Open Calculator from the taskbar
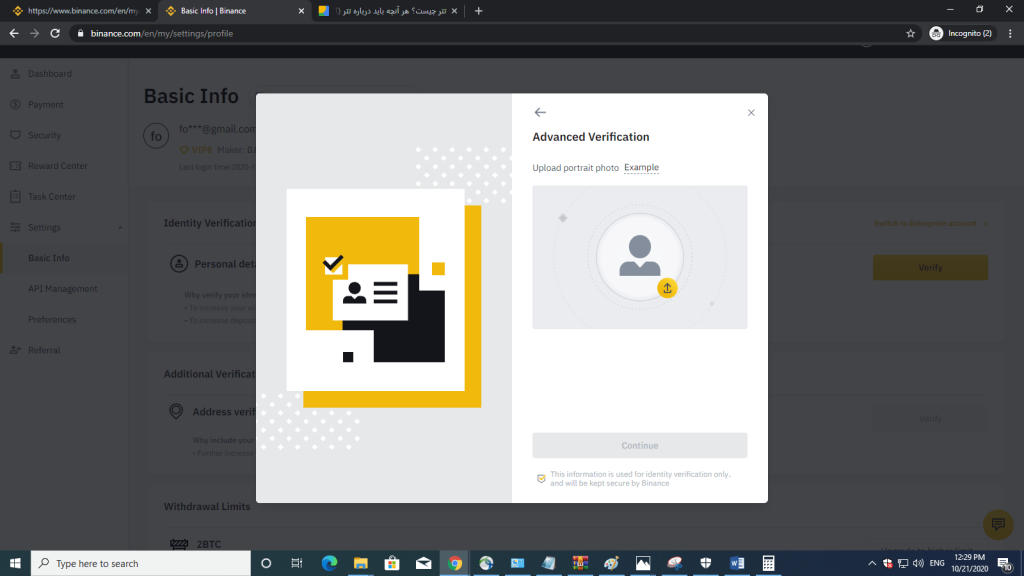 click(x=768, y=563)
